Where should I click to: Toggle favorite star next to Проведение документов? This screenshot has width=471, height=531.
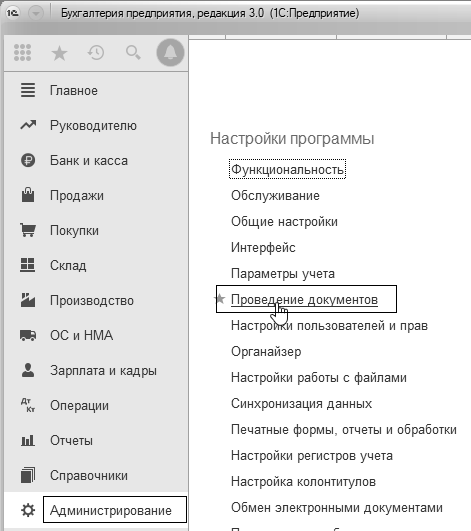click(x=220, y=298)
